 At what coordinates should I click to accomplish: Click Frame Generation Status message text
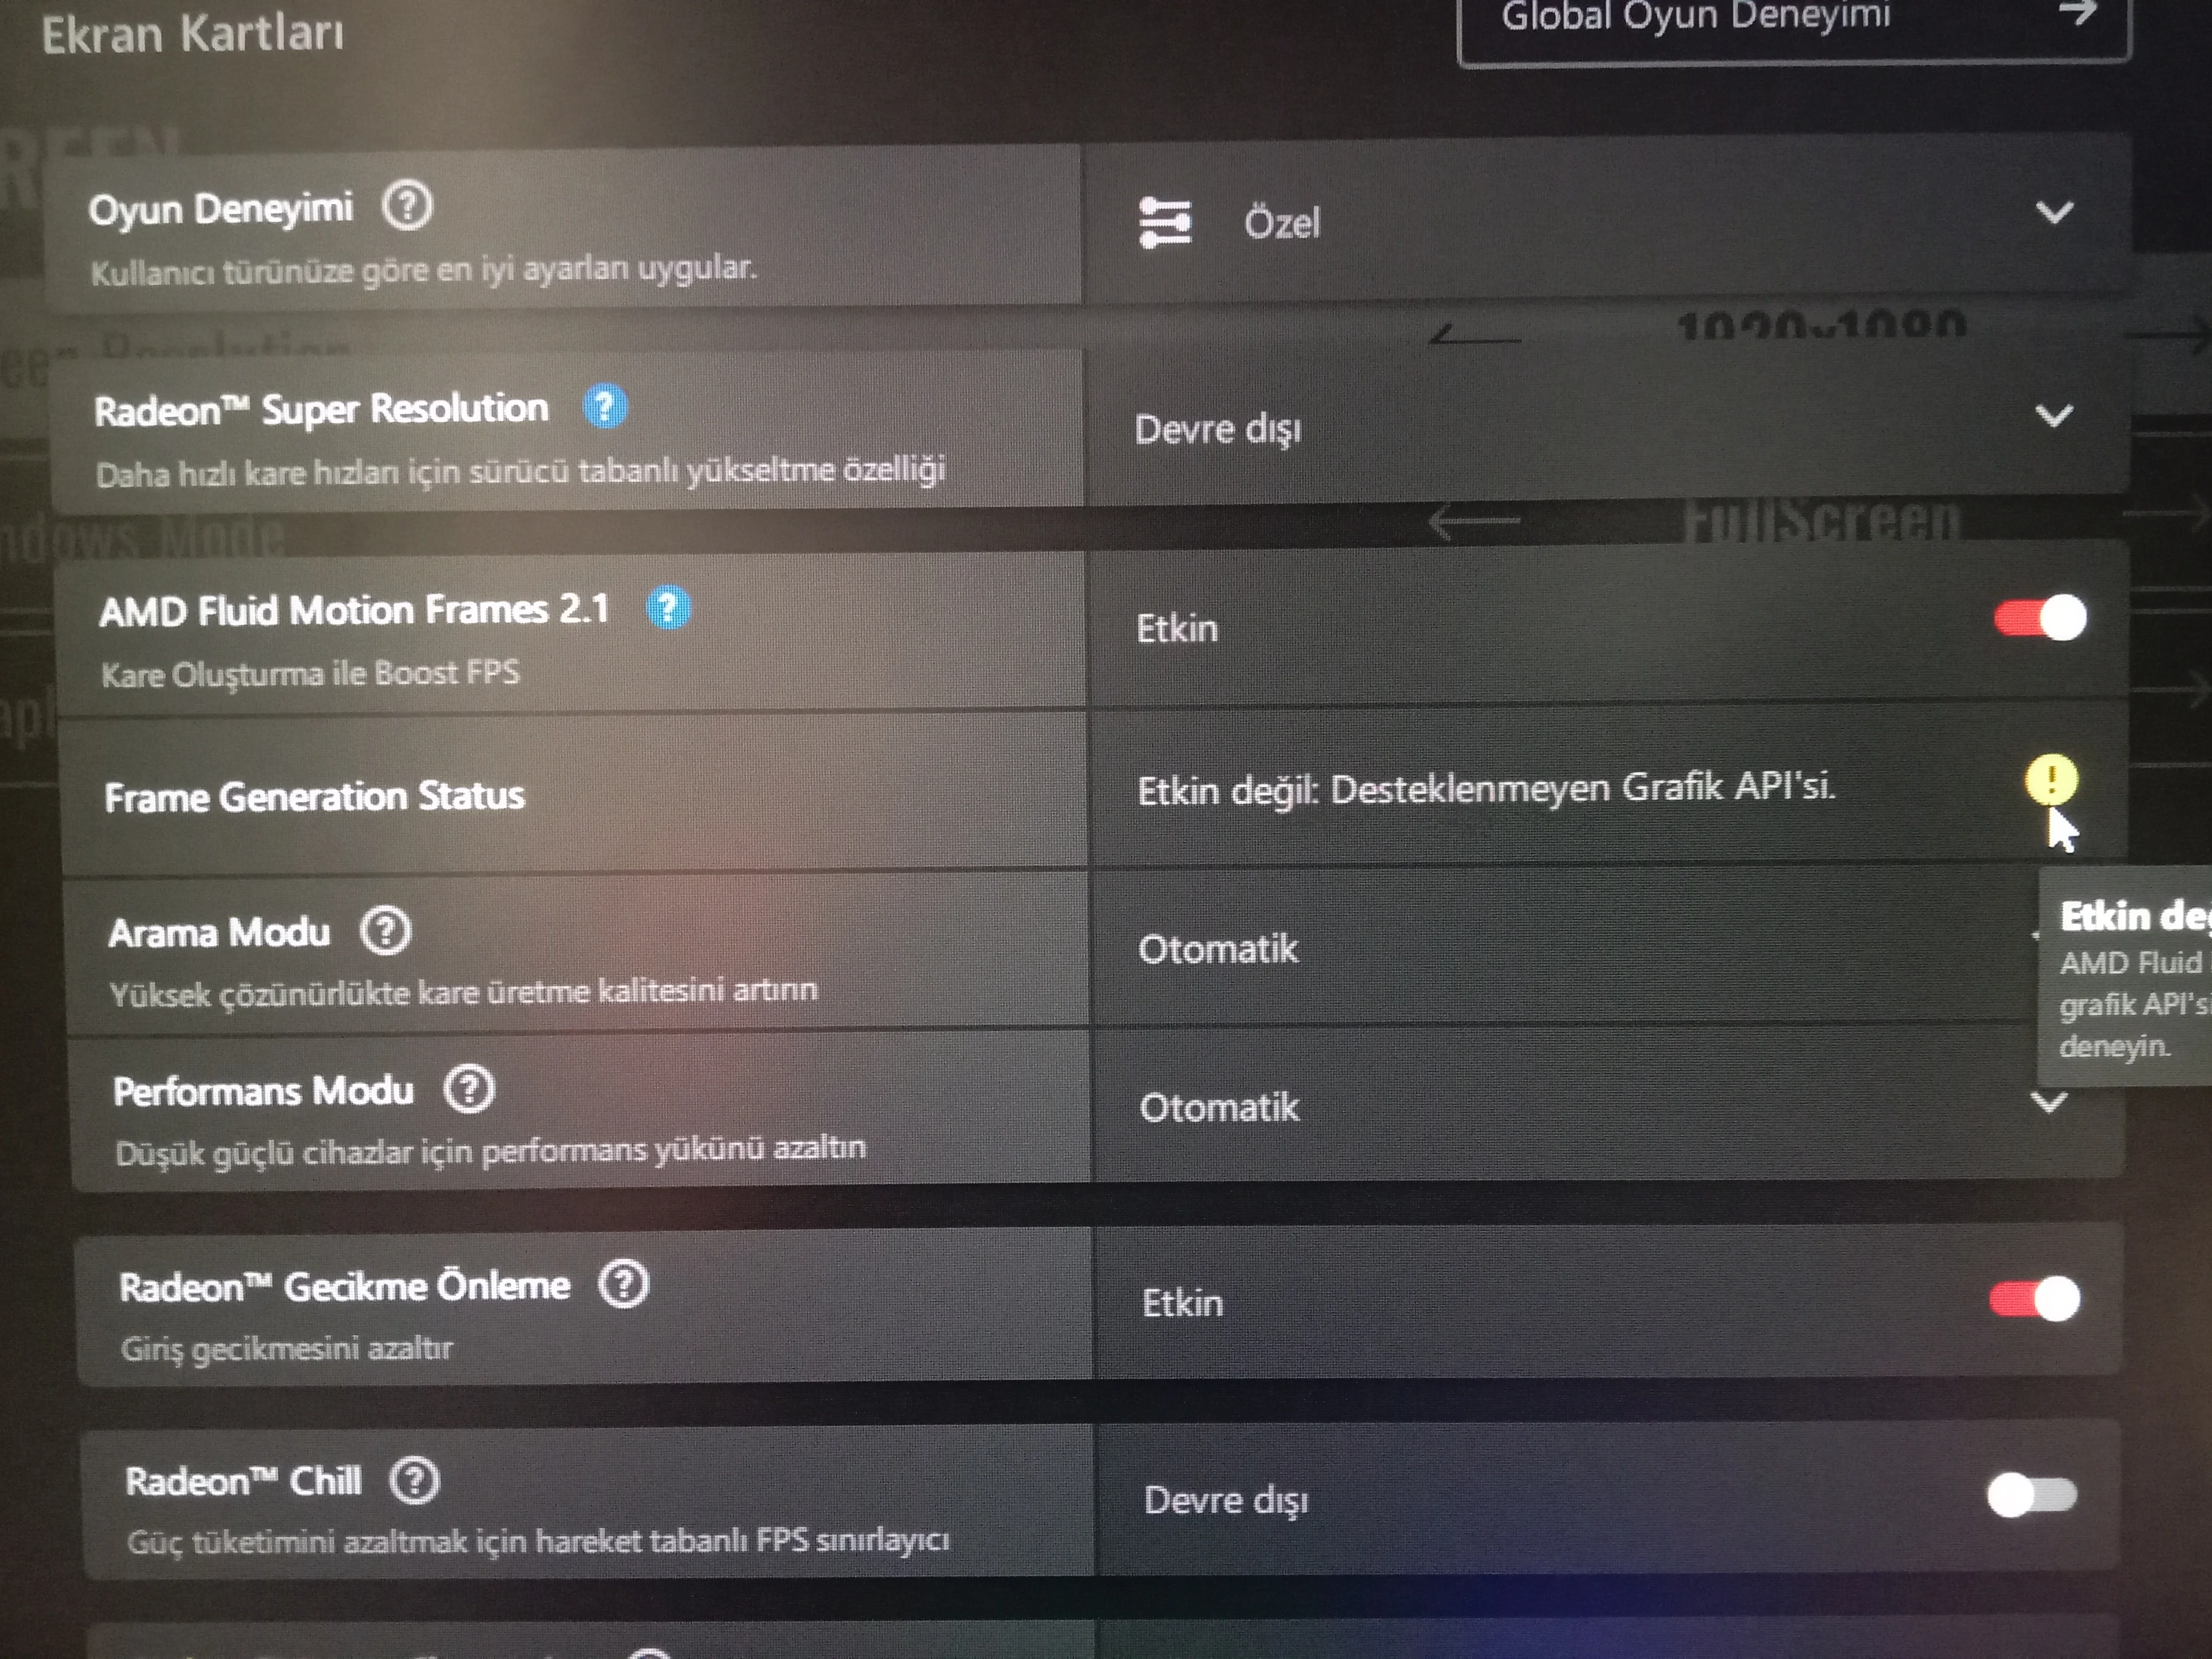coord(1486,789)
